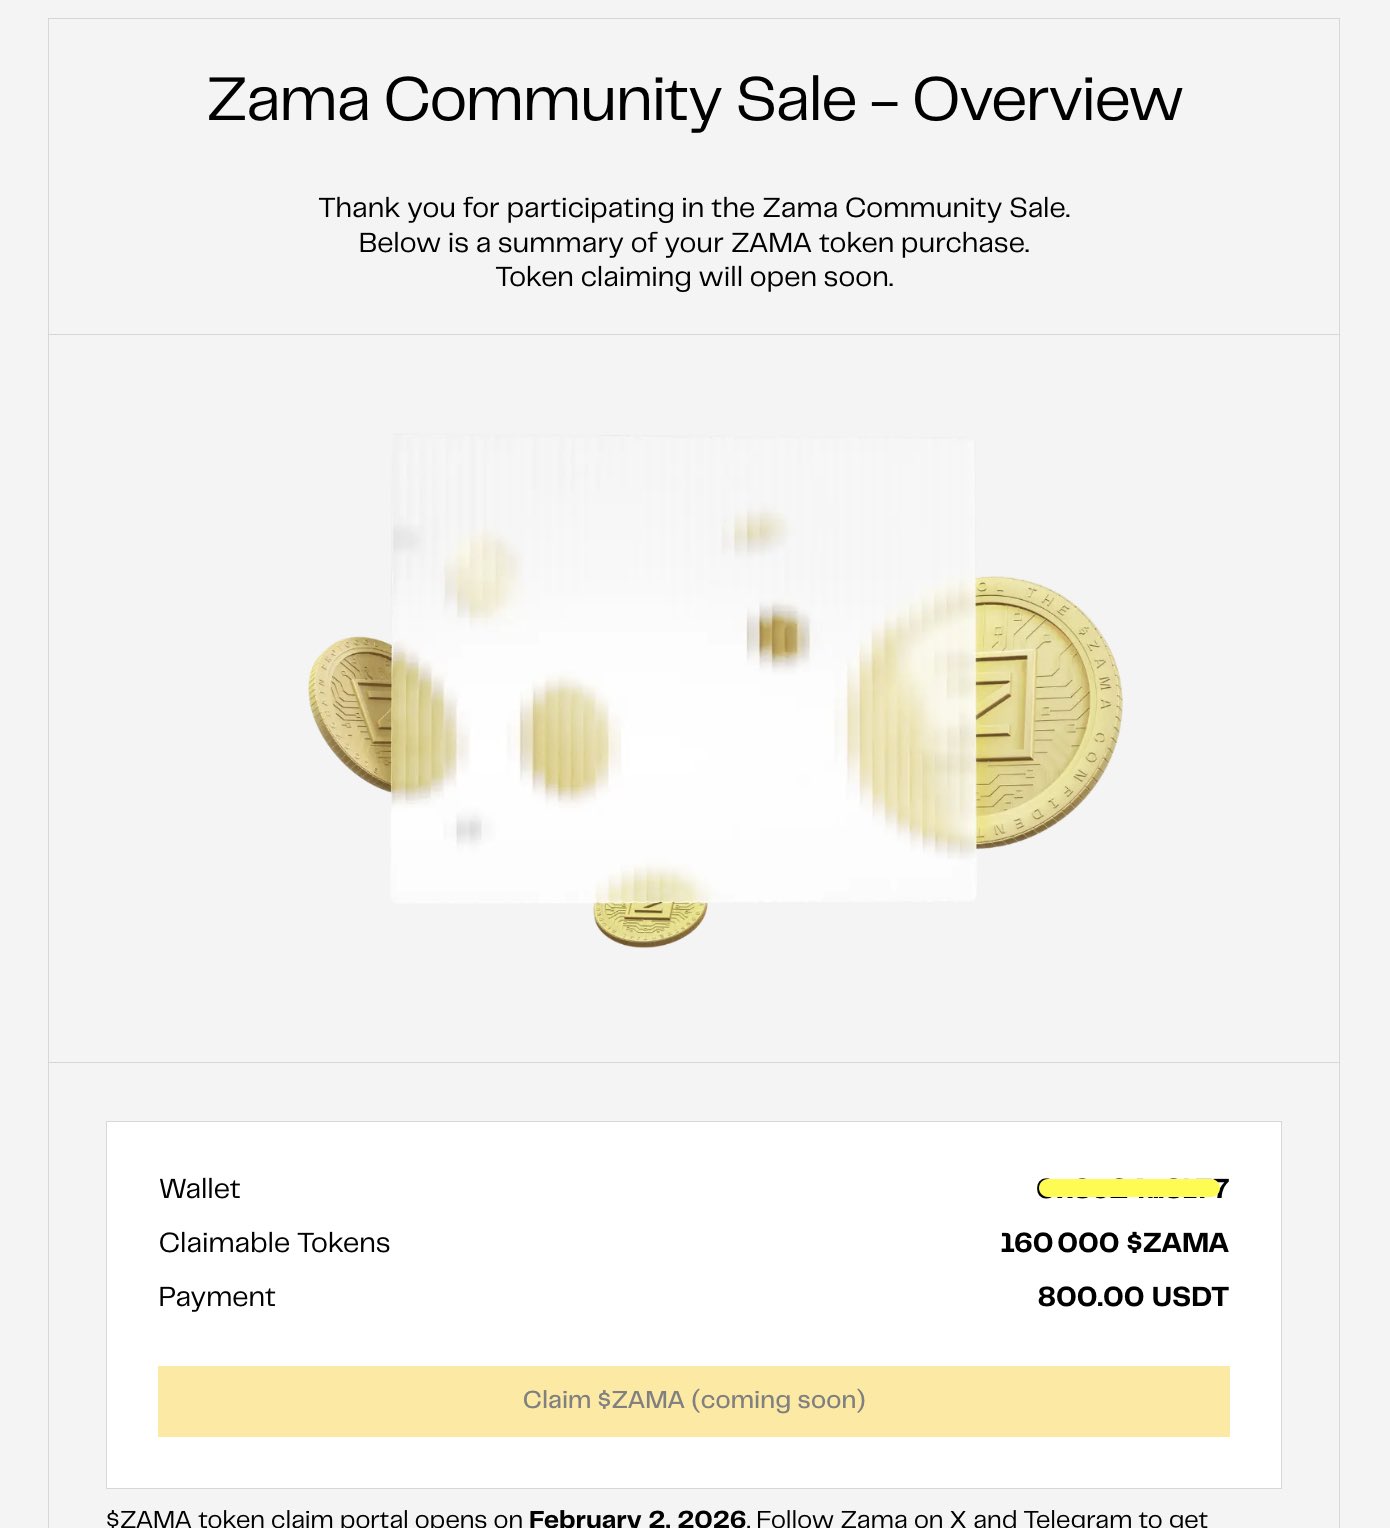
Task: Select the yellow-highlighted wallet address
Action: click(1132, 1188)
